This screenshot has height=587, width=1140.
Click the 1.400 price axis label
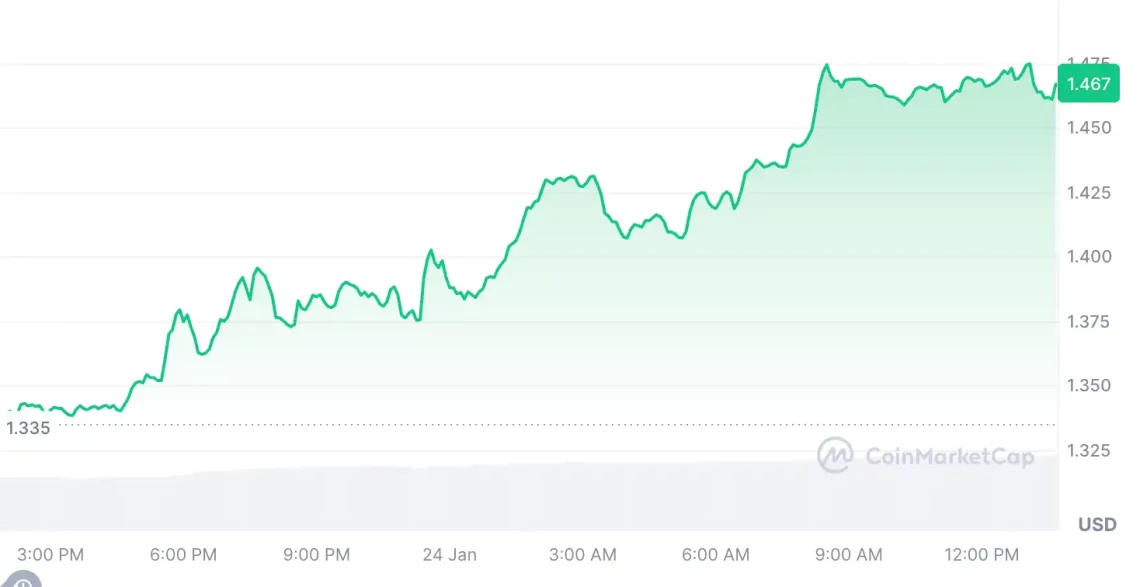1088,257
